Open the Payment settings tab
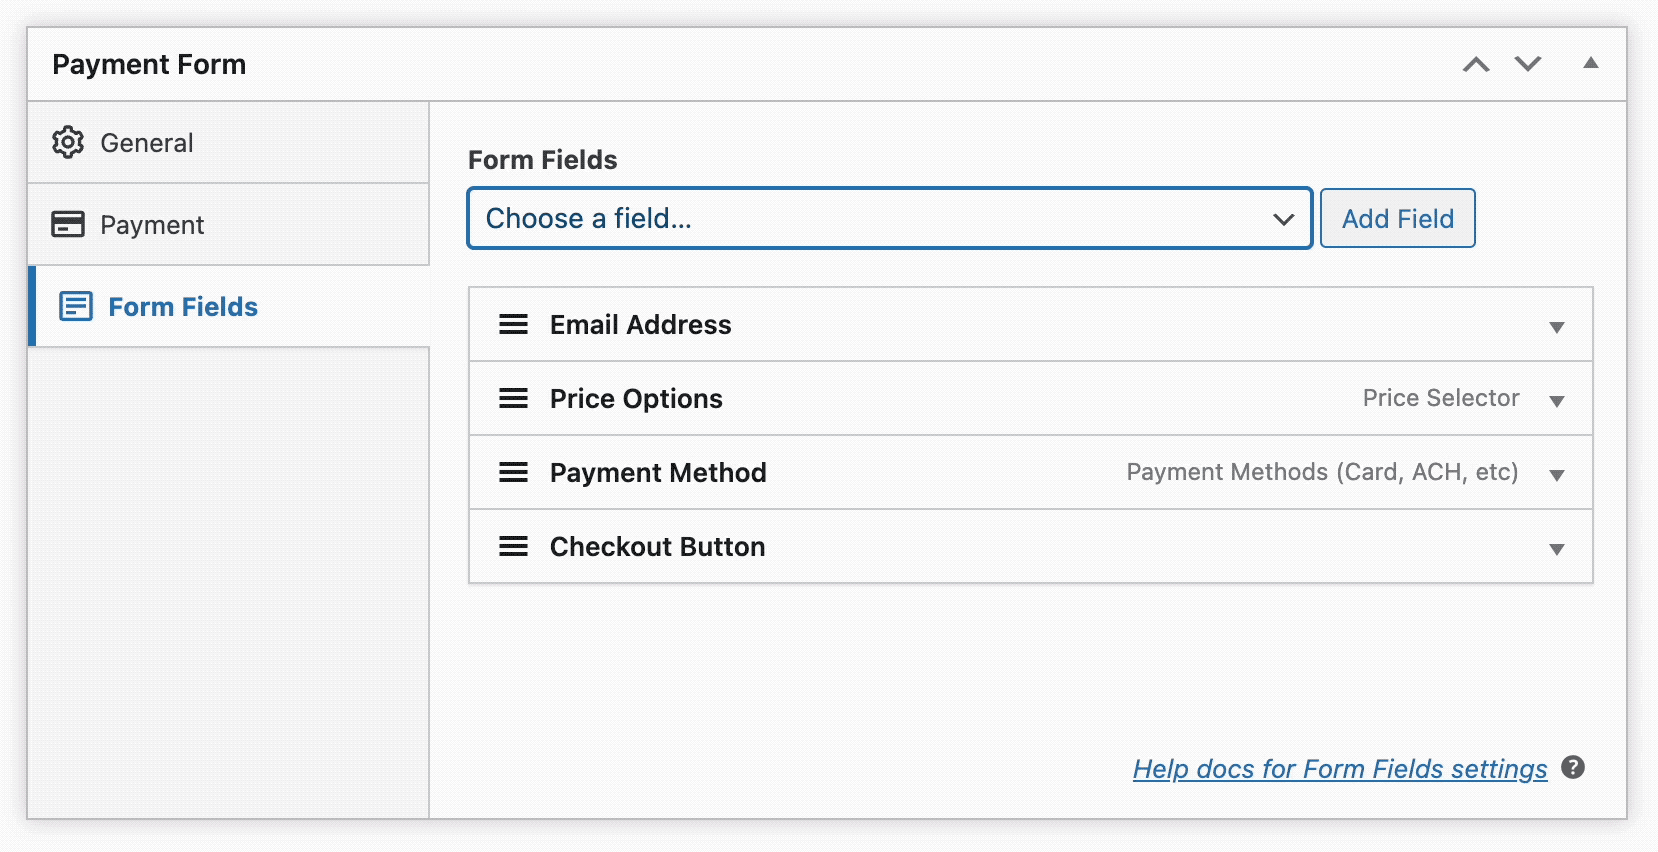 (153, 224)
